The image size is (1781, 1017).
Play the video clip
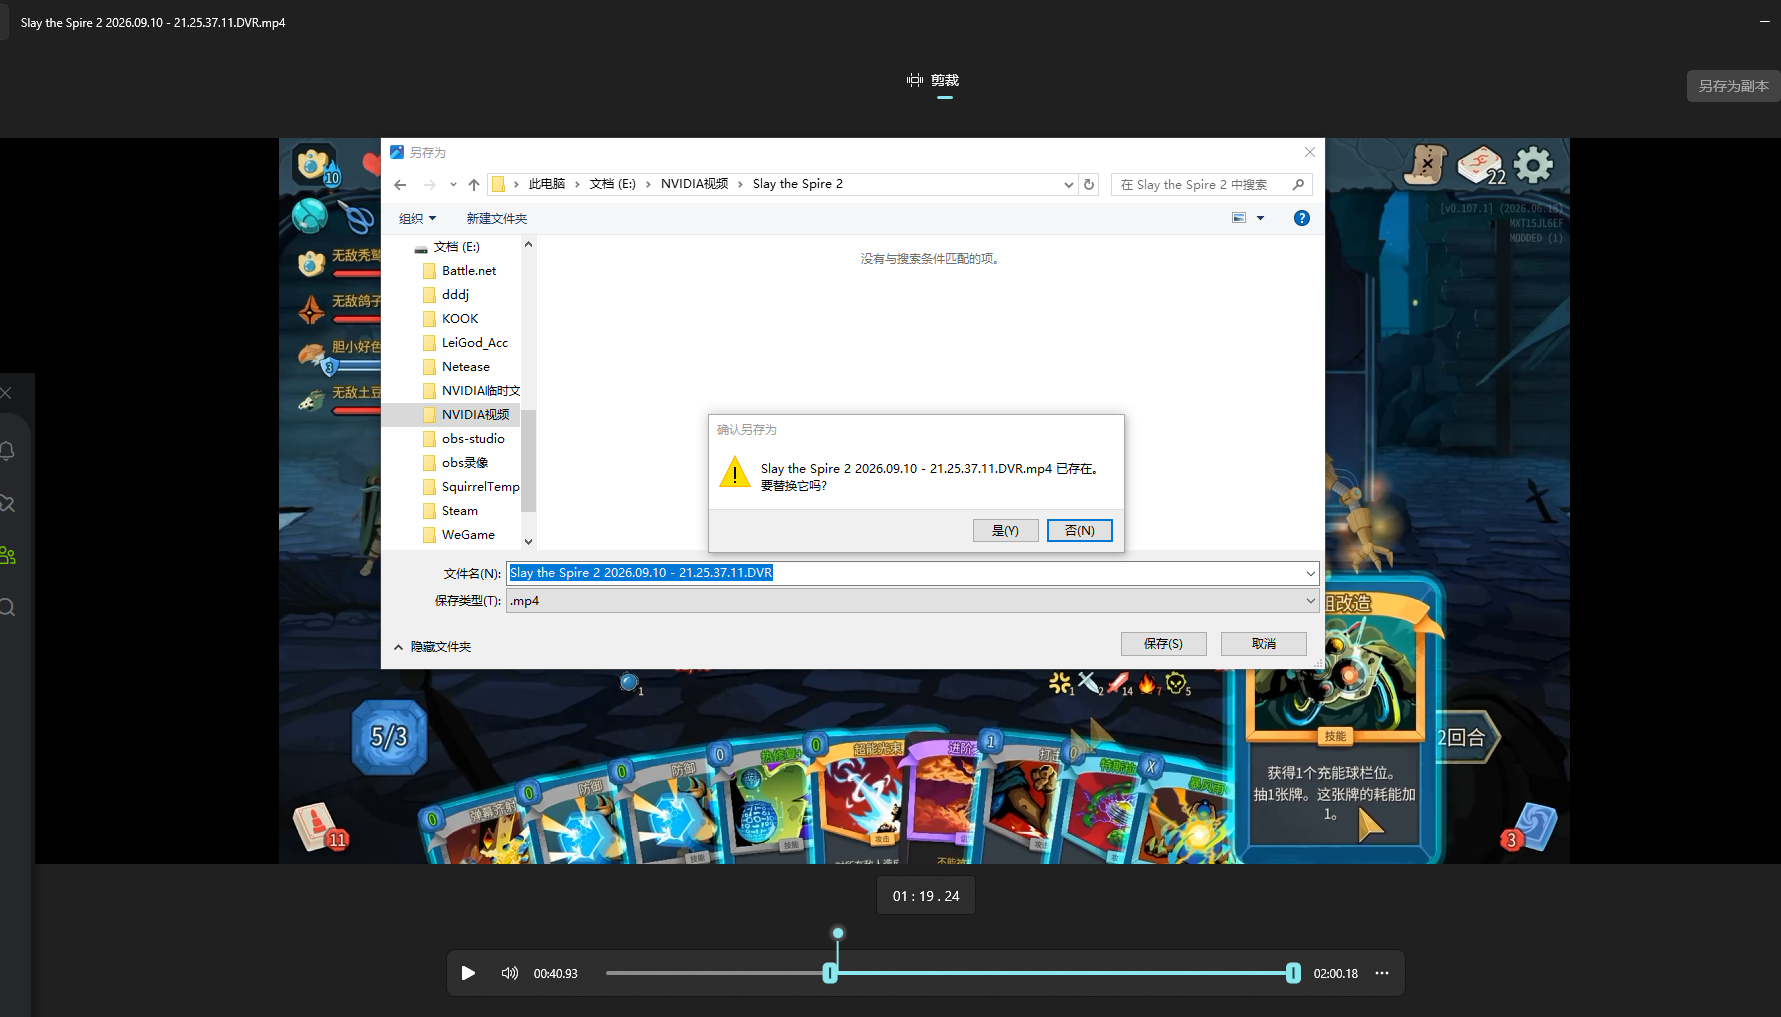coord(468,973)
